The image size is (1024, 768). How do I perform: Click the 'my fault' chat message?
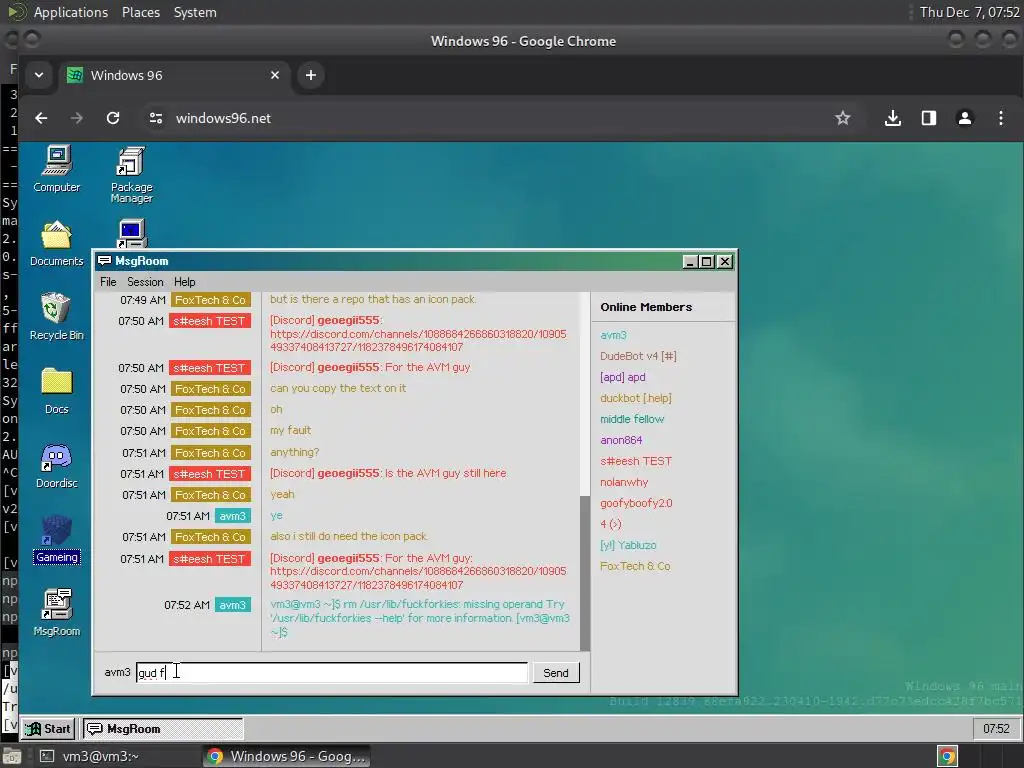pyautogui.click(x=291, y=430)
